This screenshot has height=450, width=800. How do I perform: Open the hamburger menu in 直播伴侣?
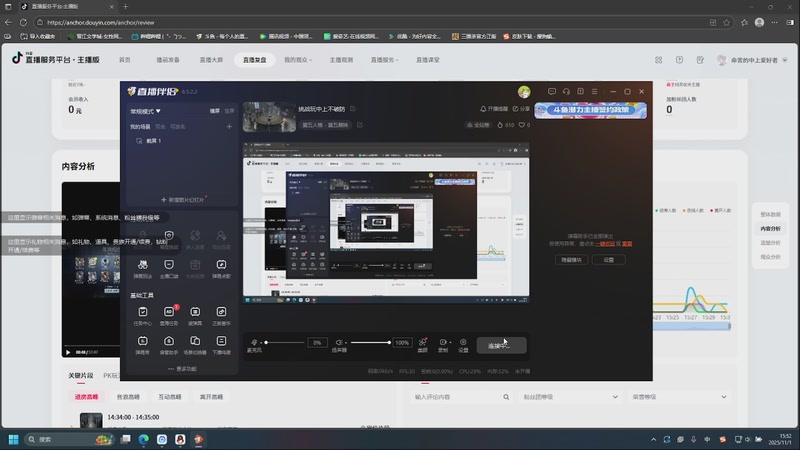[x=594, y=91]
